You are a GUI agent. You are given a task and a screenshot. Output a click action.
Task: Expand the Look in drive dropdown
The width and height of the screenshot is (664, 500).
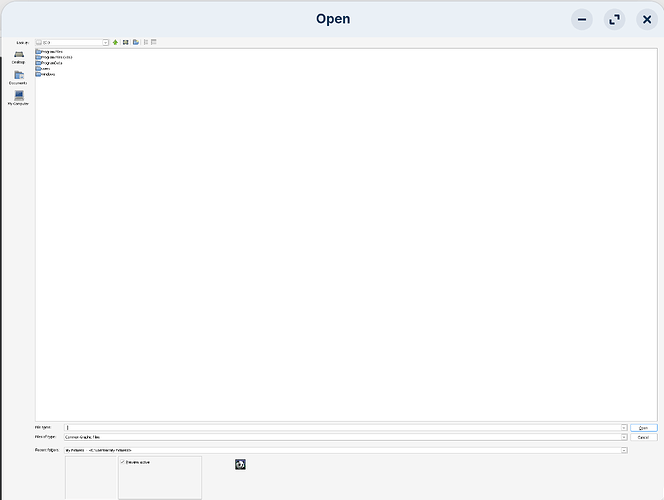105,42
